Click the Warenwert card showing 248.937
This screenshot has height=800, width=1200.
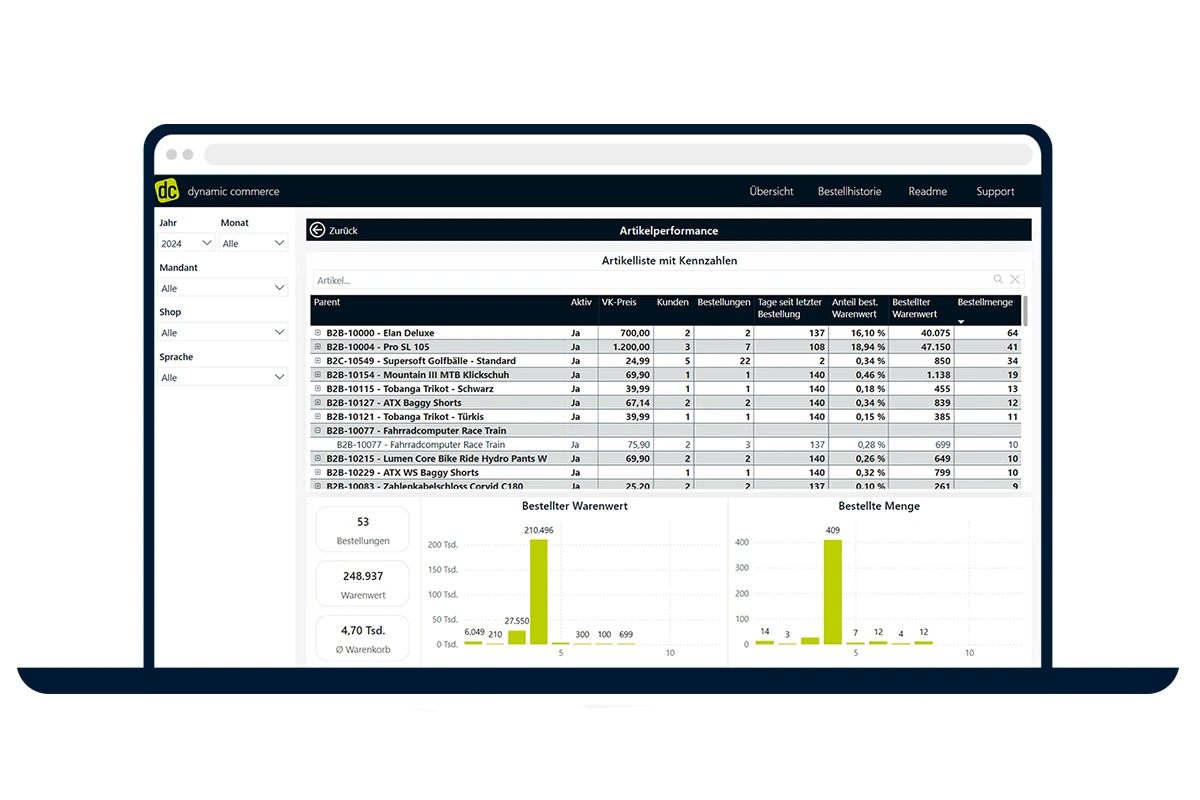click(362, 584)
